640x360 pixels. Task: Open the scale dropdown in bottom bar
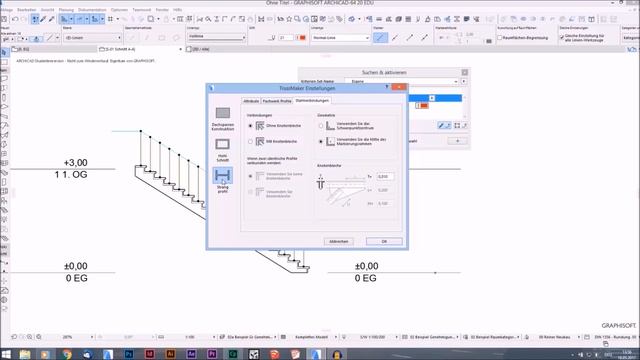[x=213, y=337]
